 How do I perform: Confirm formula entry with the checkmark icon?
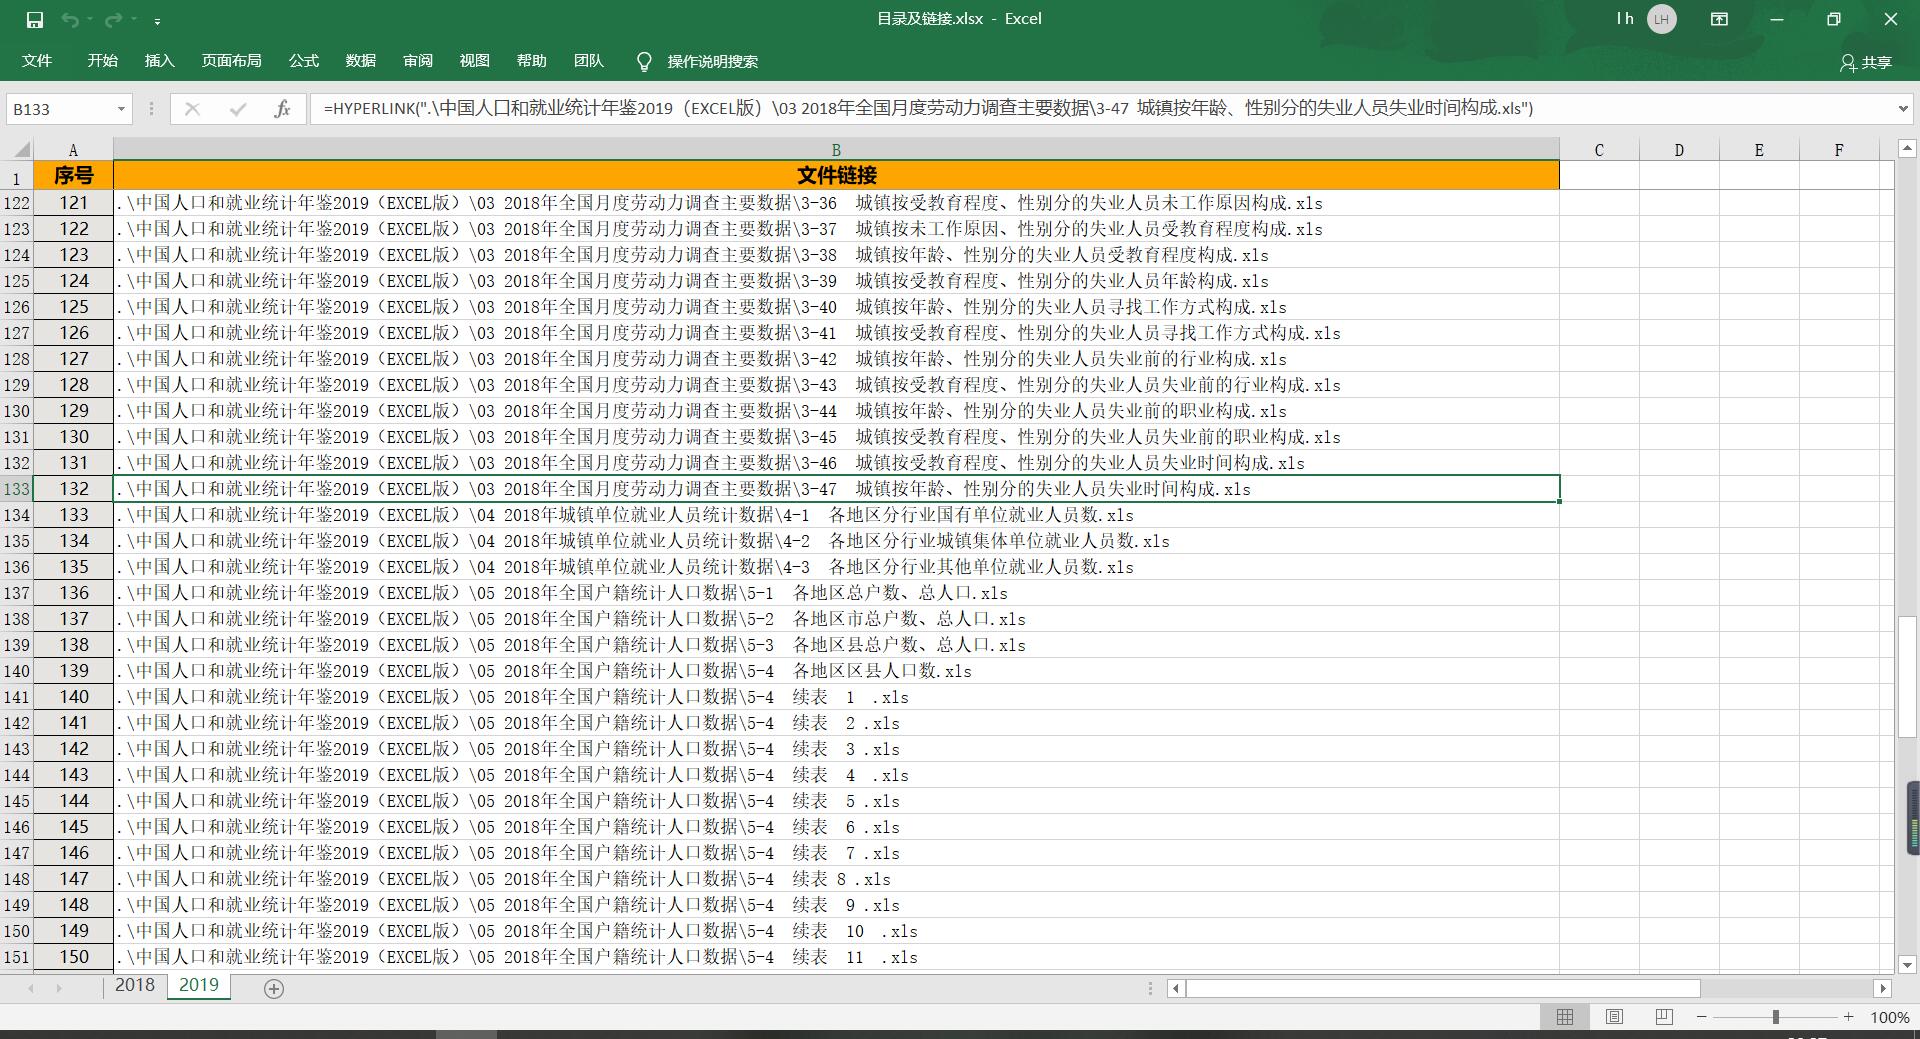(238, 109)
